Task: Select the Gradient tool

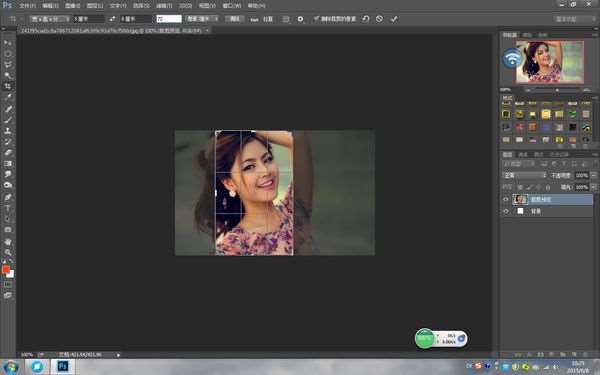Action: (8, 163)
